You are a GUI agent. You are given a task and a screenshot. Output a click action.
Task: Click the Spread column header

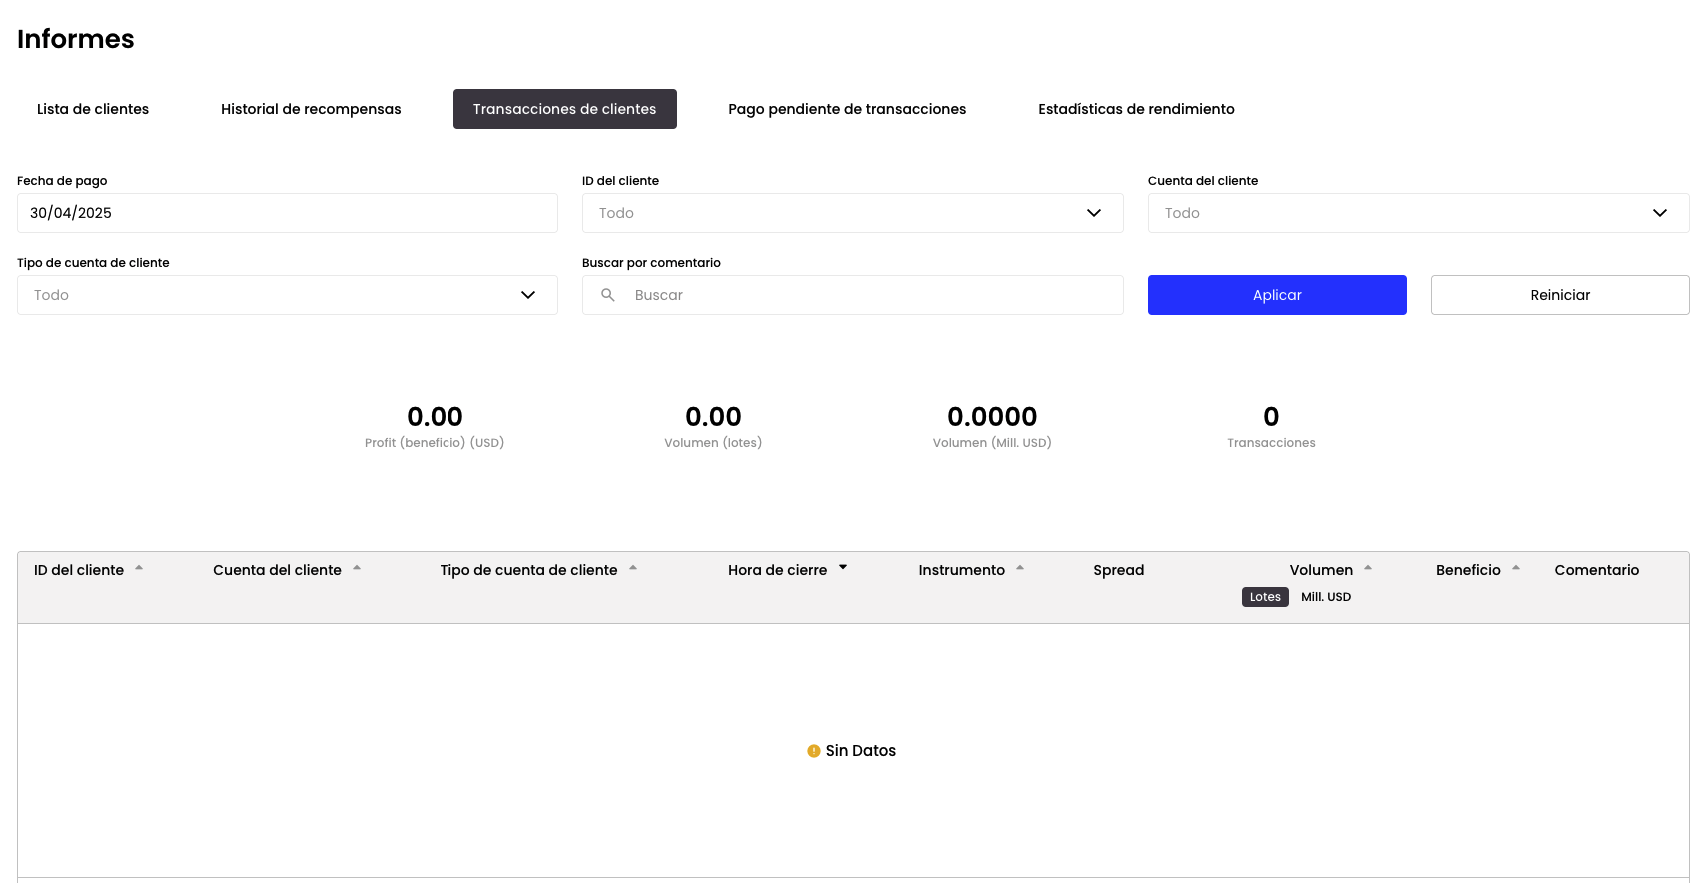(1118, 570)
